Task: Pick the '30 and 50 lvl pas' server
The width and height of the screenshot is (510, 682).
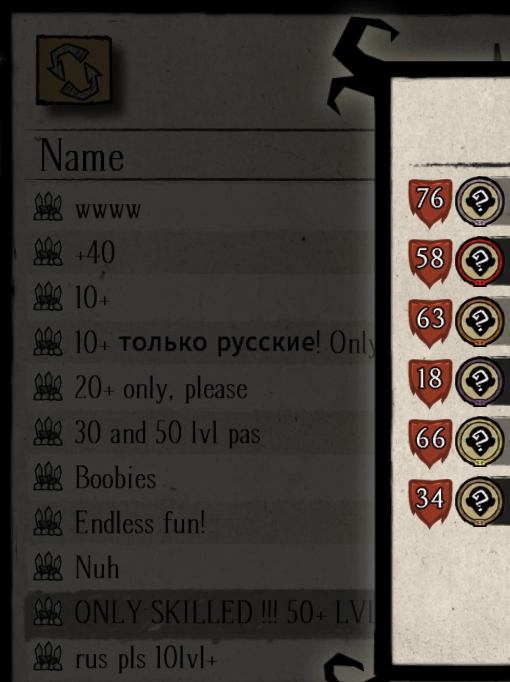Action: 201,433
